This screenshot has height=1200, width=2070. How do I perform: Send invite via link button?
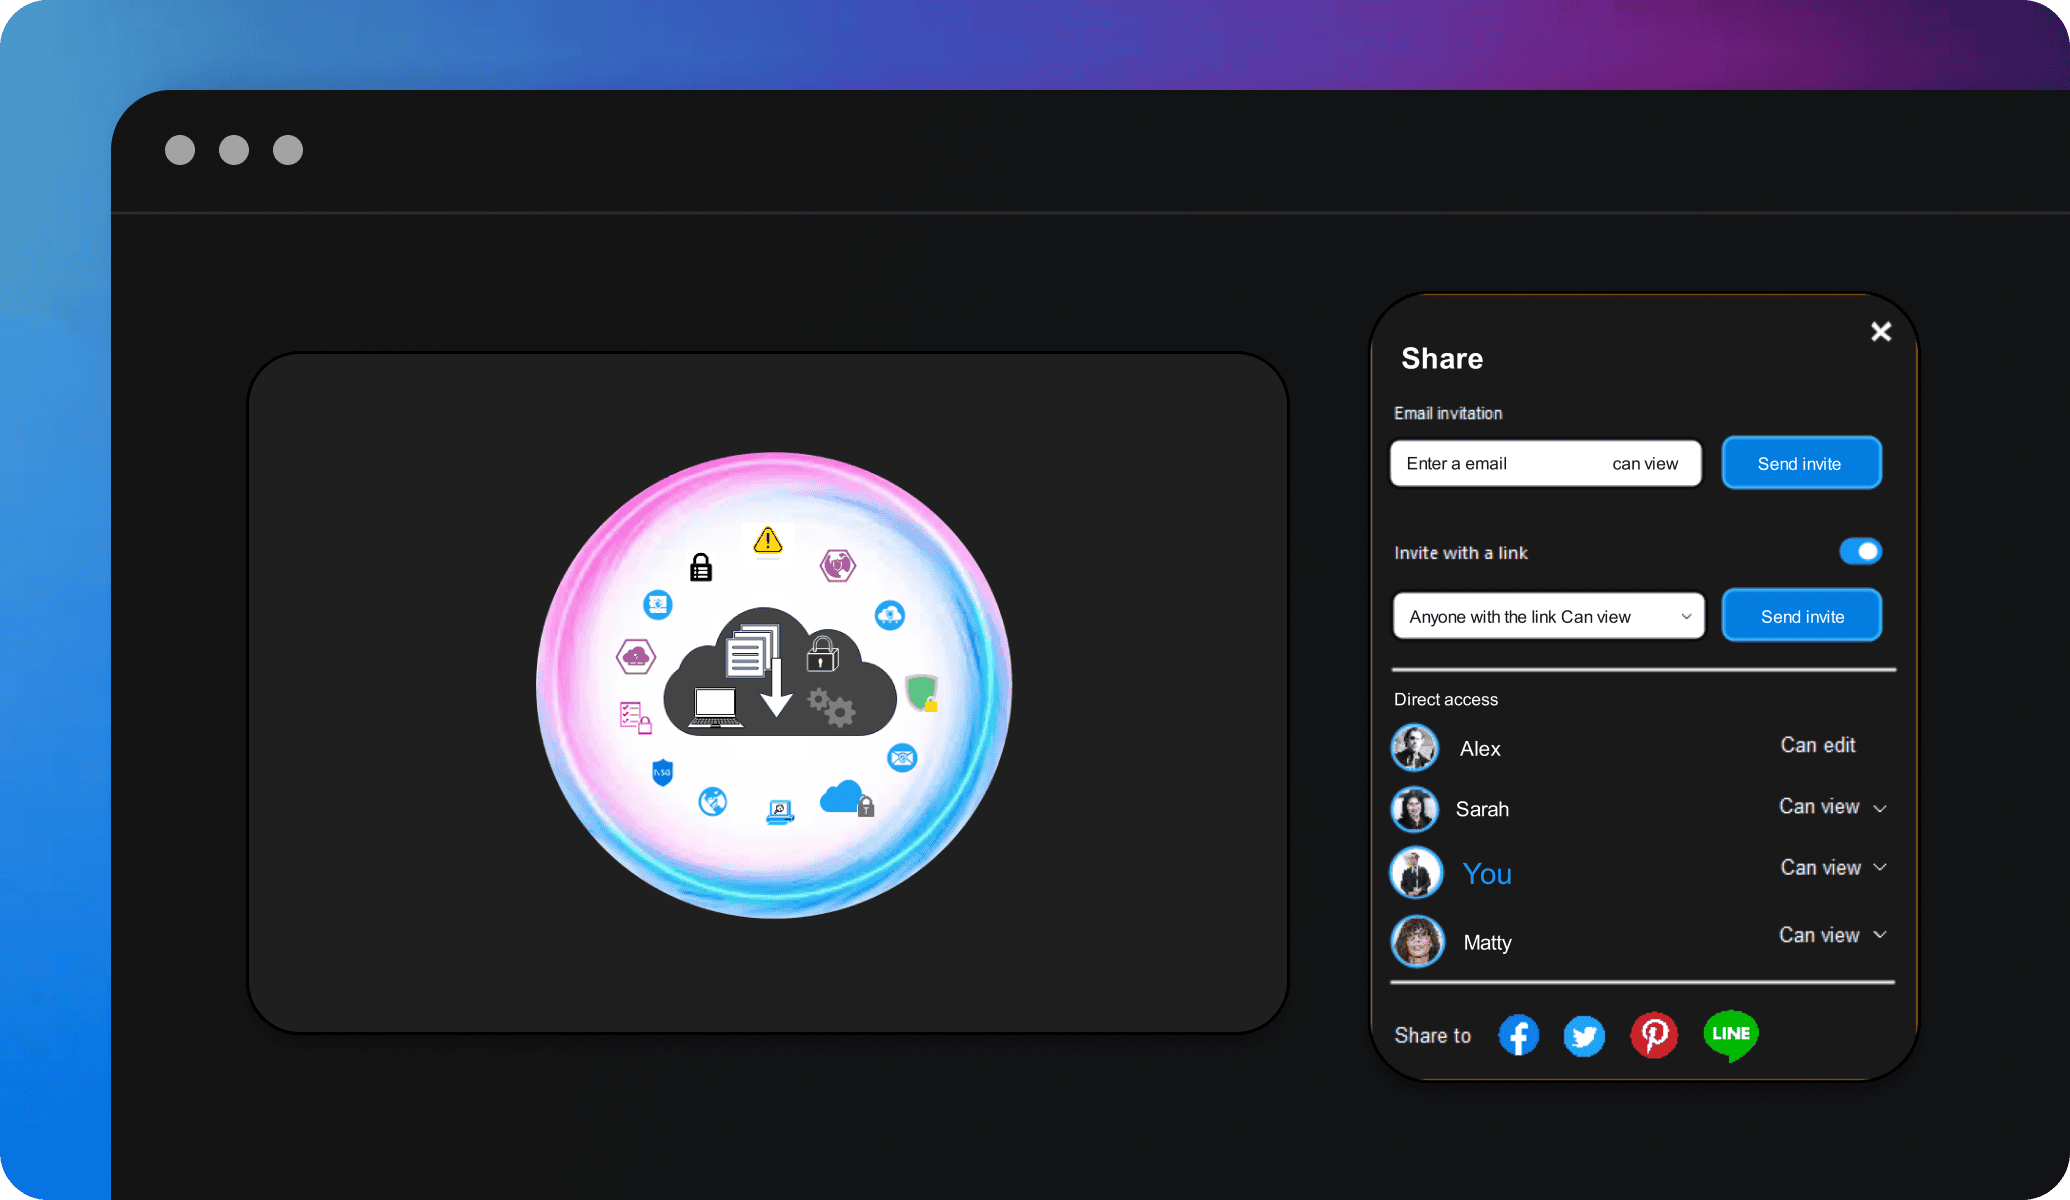(x=1801, y=616)
